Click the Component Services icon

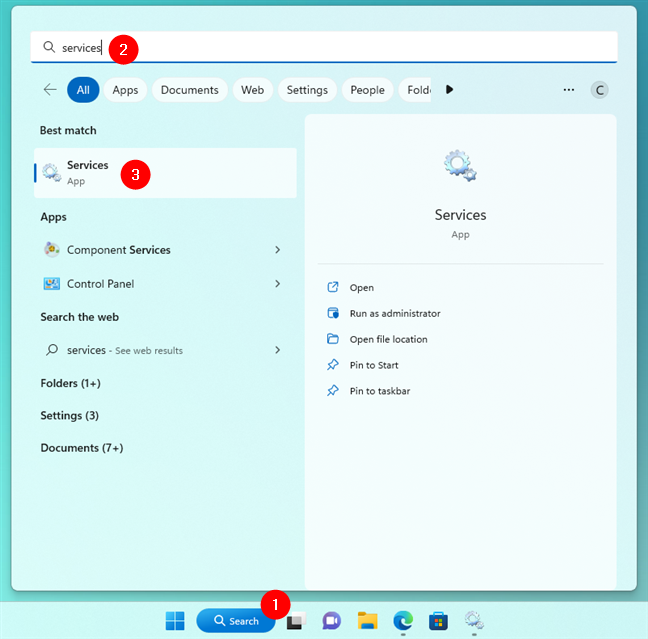point(52,250)
